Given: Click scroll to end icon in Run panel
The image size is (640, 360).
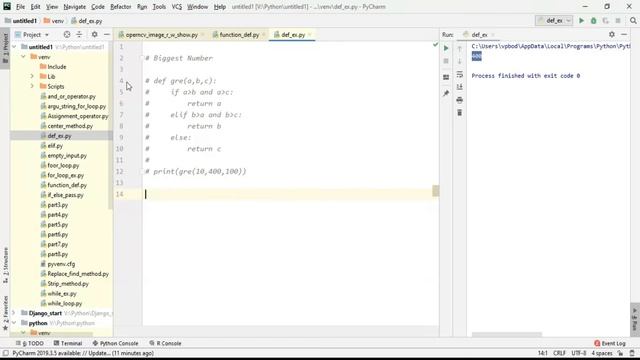Looking at the screenshot, I should click(460, 87).
